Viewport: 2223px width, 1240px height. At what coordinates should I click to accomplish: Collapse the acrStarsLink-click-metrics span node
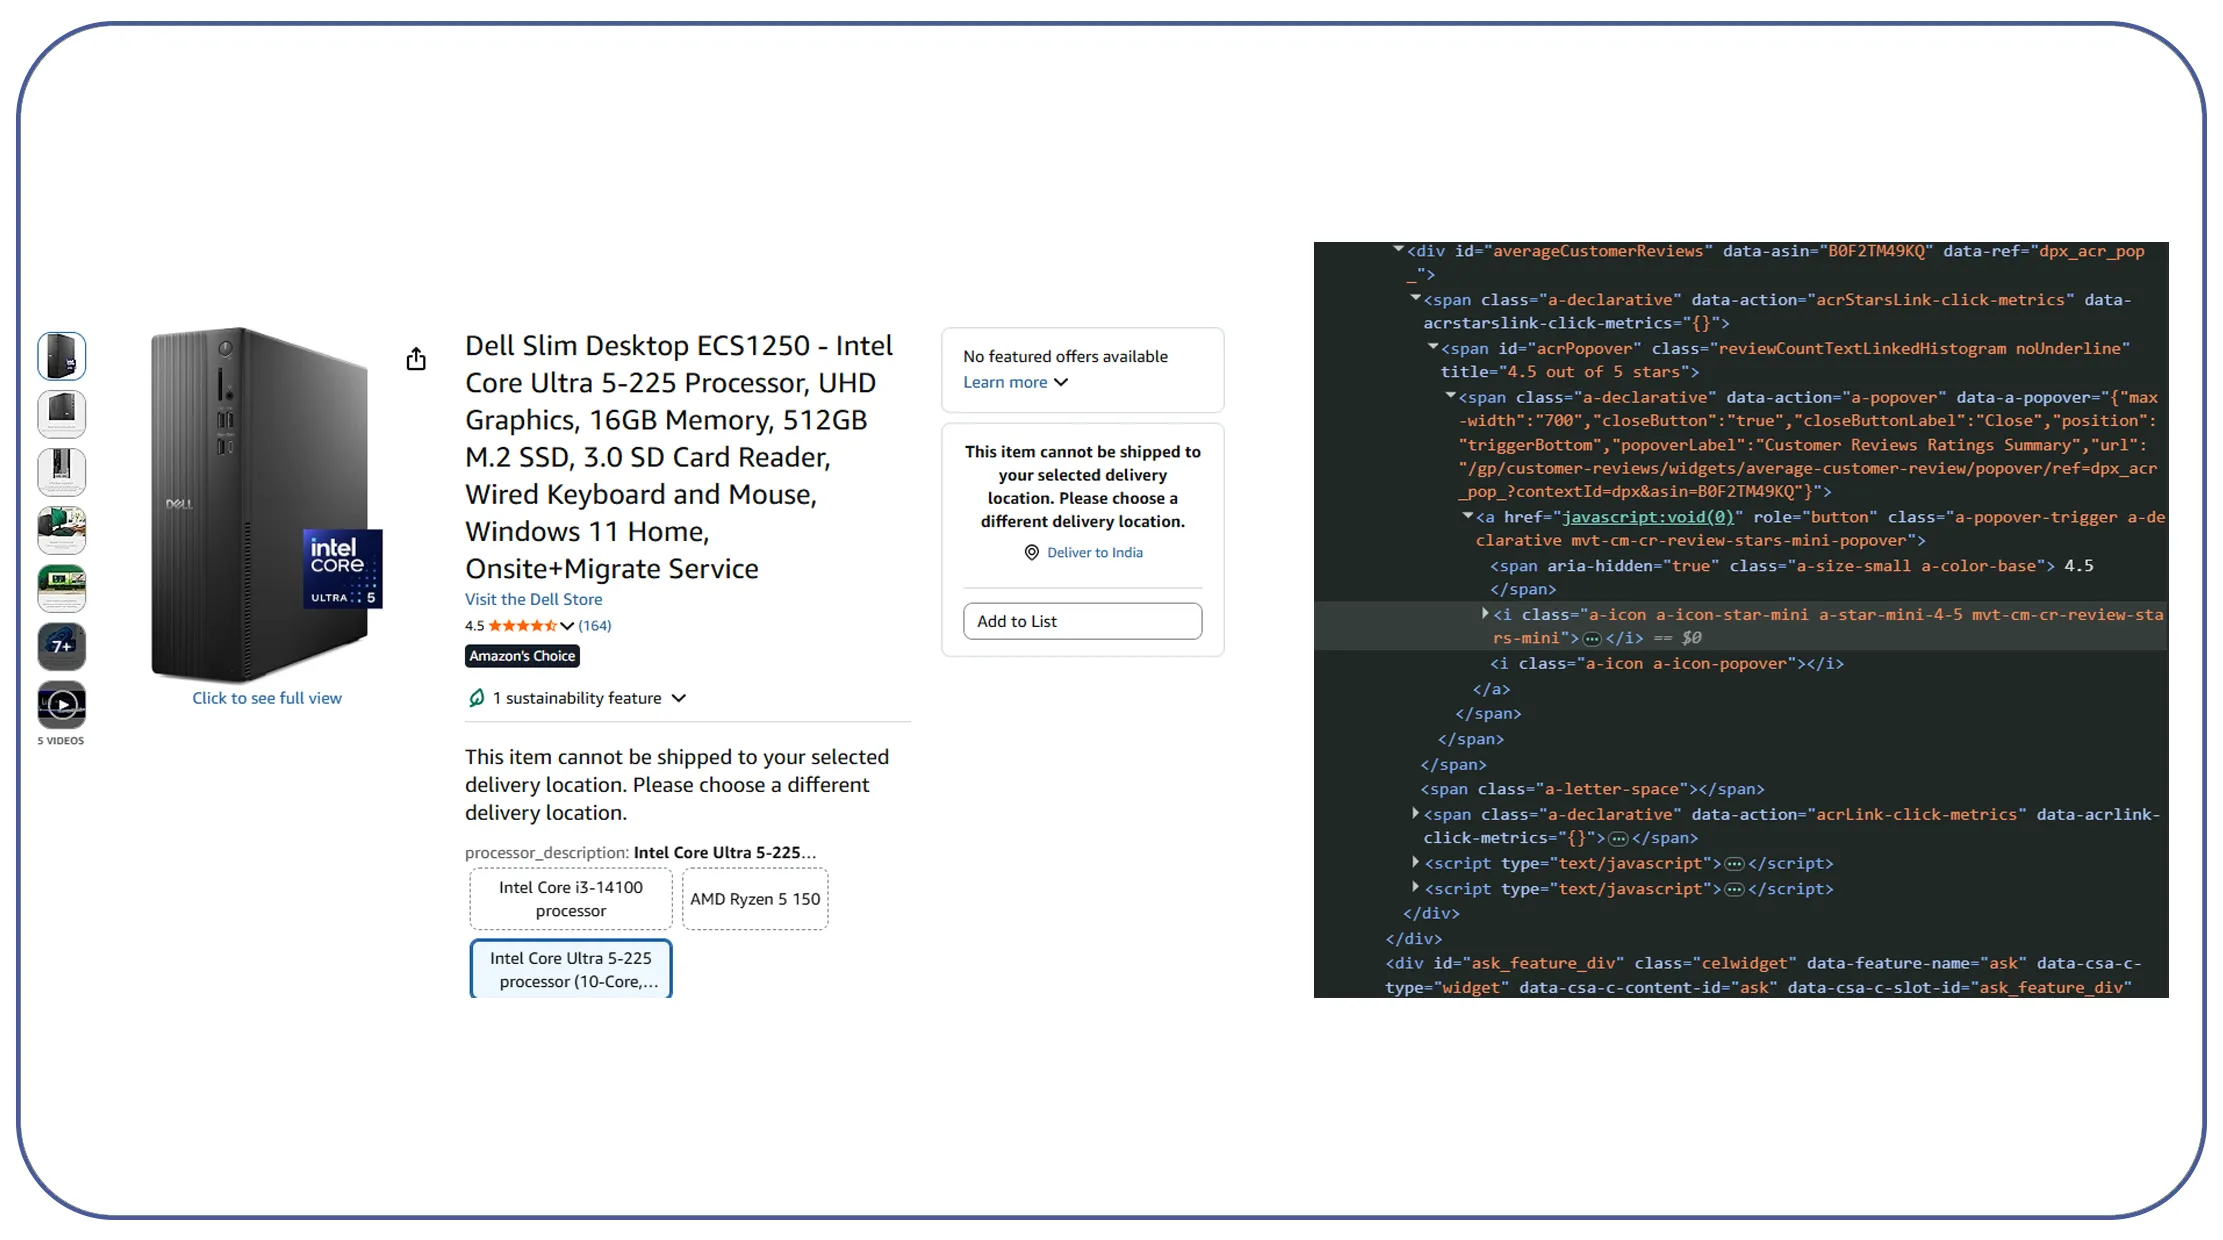tap(1416, 298)
